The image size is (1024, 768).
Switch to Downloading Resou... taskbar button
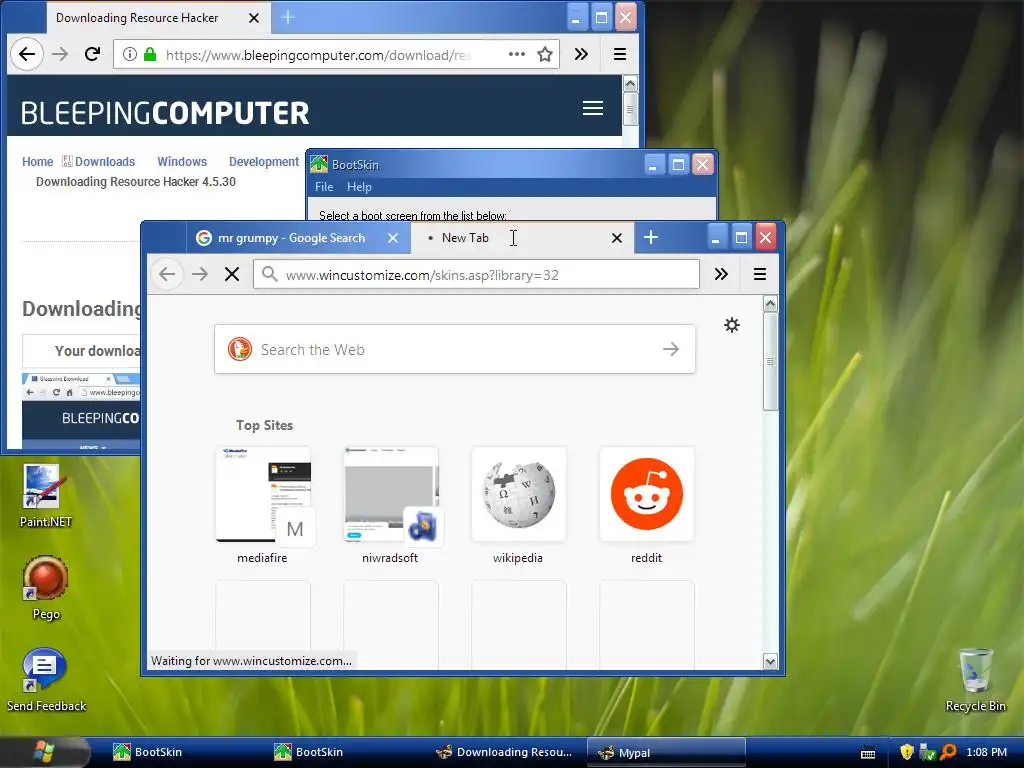504,752
